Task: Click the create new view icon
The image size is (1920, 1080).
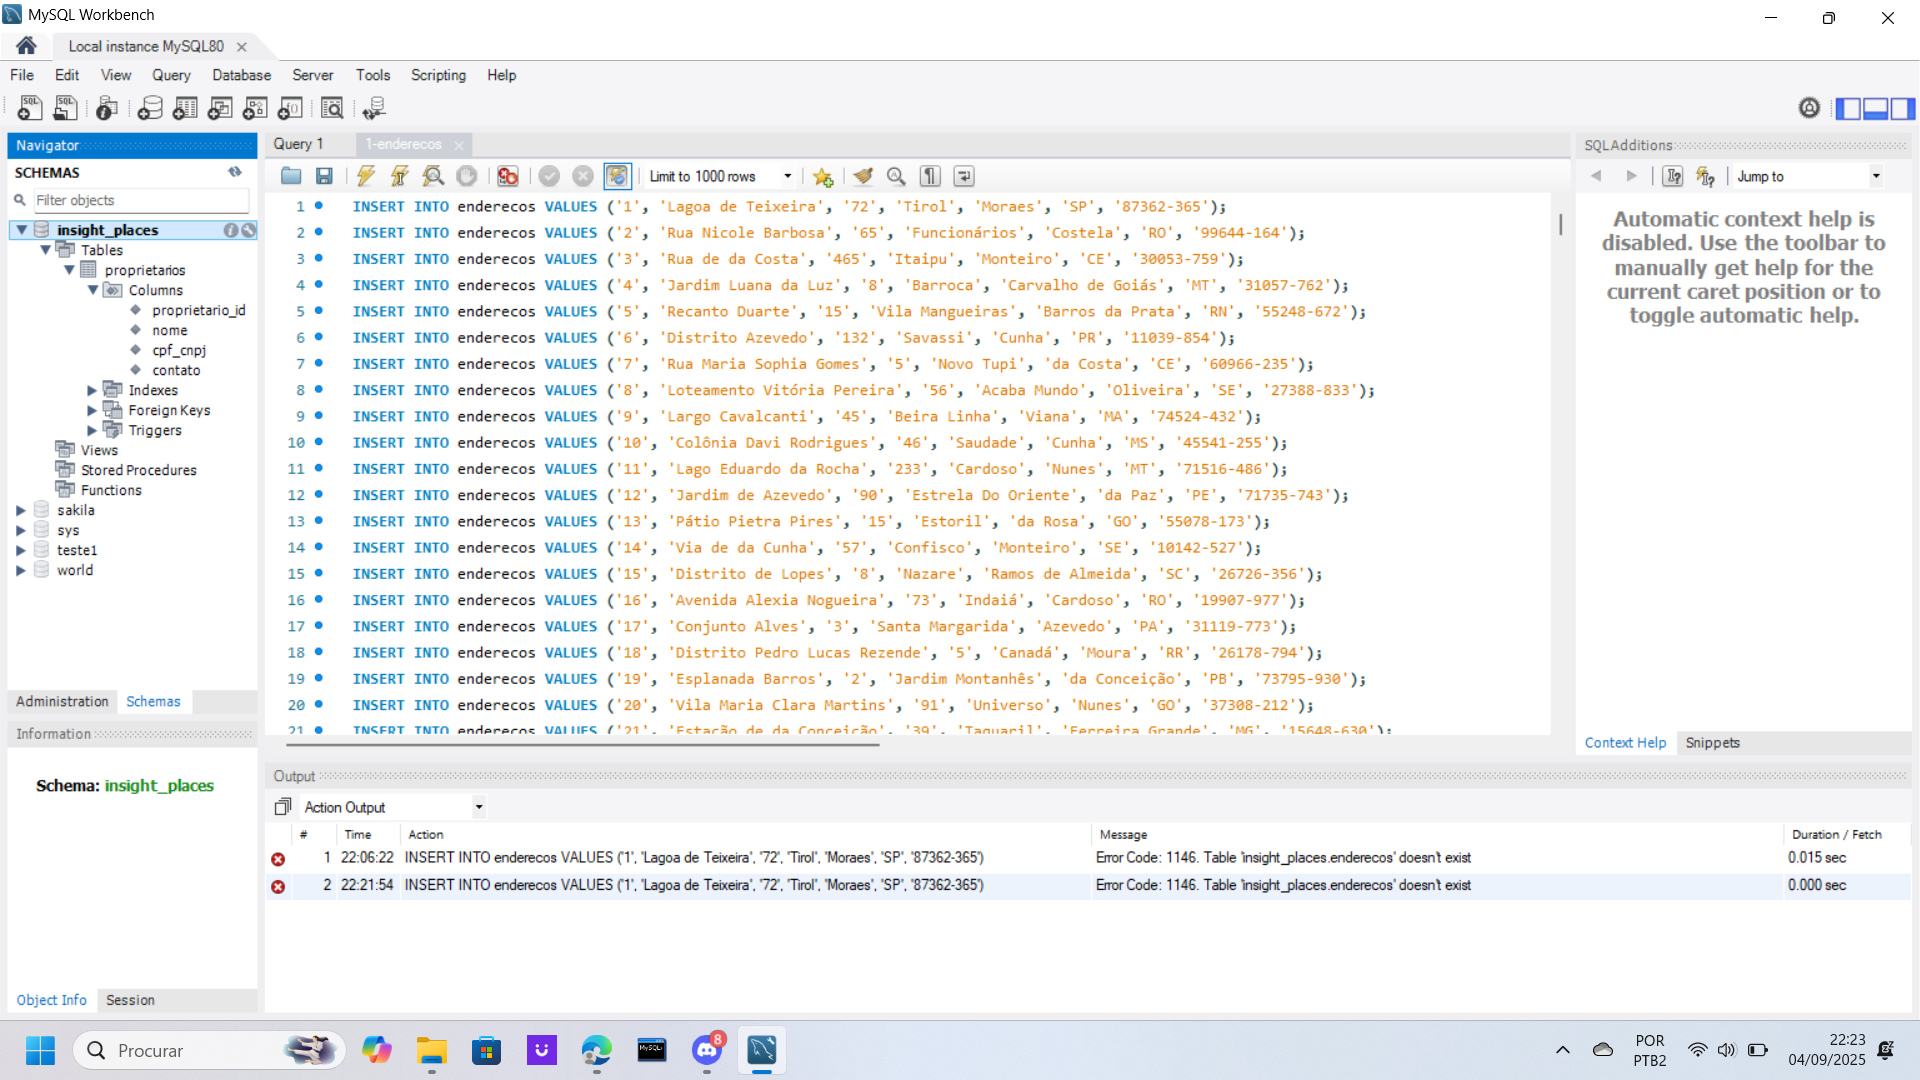Action: (x=220, y=108)
